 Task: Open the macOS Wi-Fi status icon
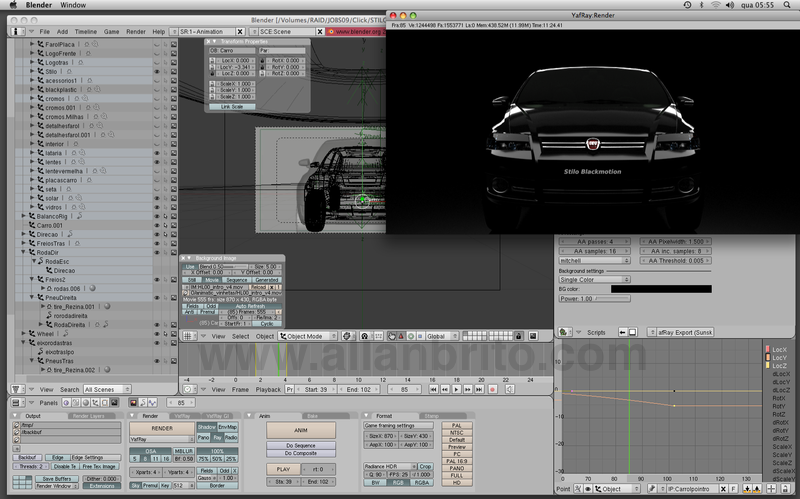coord(716,5)
